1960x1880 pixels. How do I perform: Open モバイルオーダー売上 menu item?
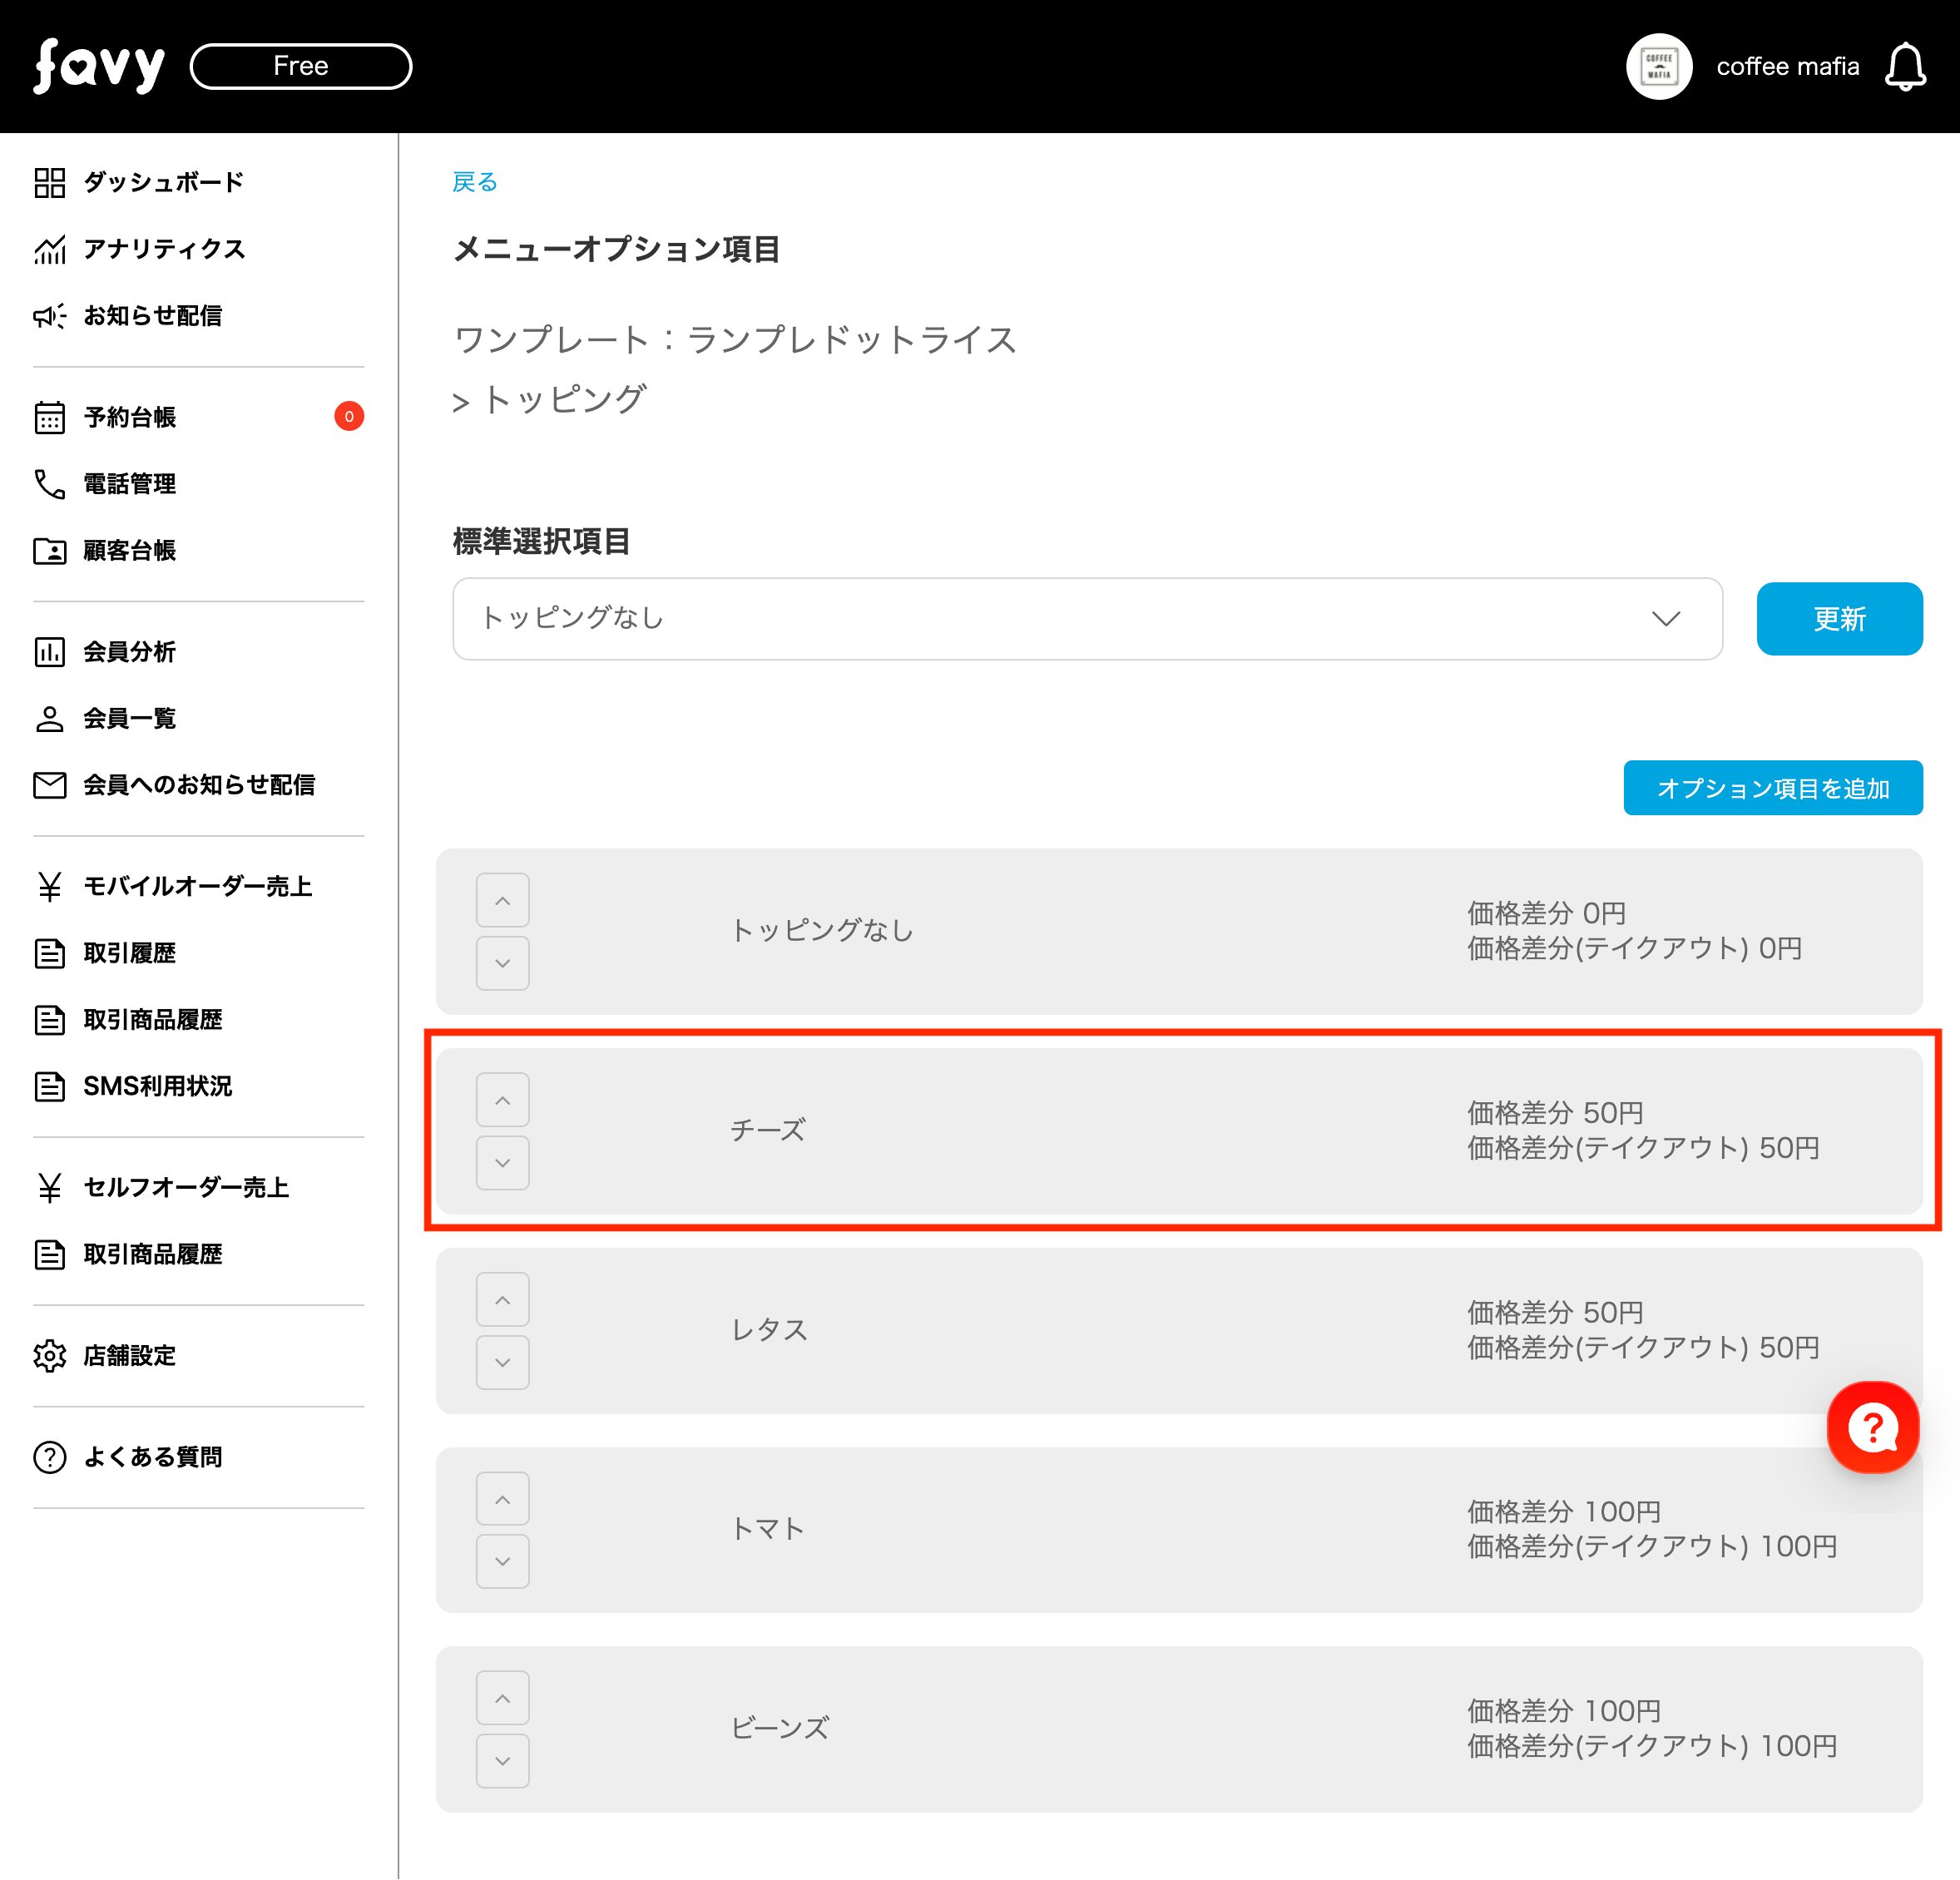tap(197, 886)
